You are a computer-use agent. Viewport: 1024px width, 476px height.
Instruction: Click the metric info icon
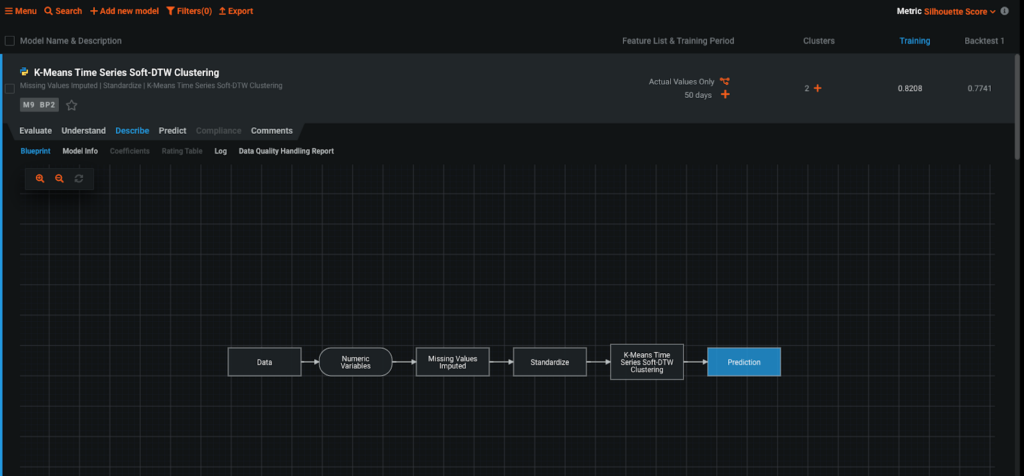tap(1004, 11)
